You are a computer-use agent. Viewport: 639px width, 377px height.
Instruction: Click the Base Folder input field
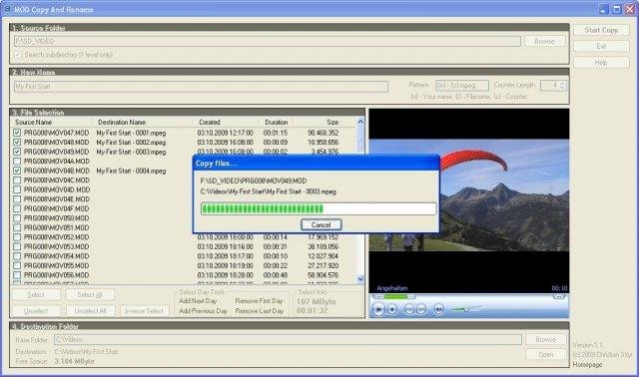coord(288,340)
